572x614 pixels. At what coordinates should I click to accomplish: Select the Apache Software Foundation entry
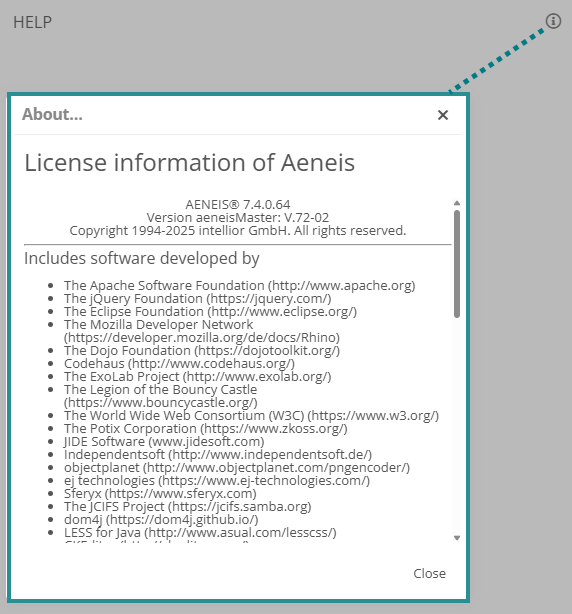pyautogui.click(x=240, y=285)
